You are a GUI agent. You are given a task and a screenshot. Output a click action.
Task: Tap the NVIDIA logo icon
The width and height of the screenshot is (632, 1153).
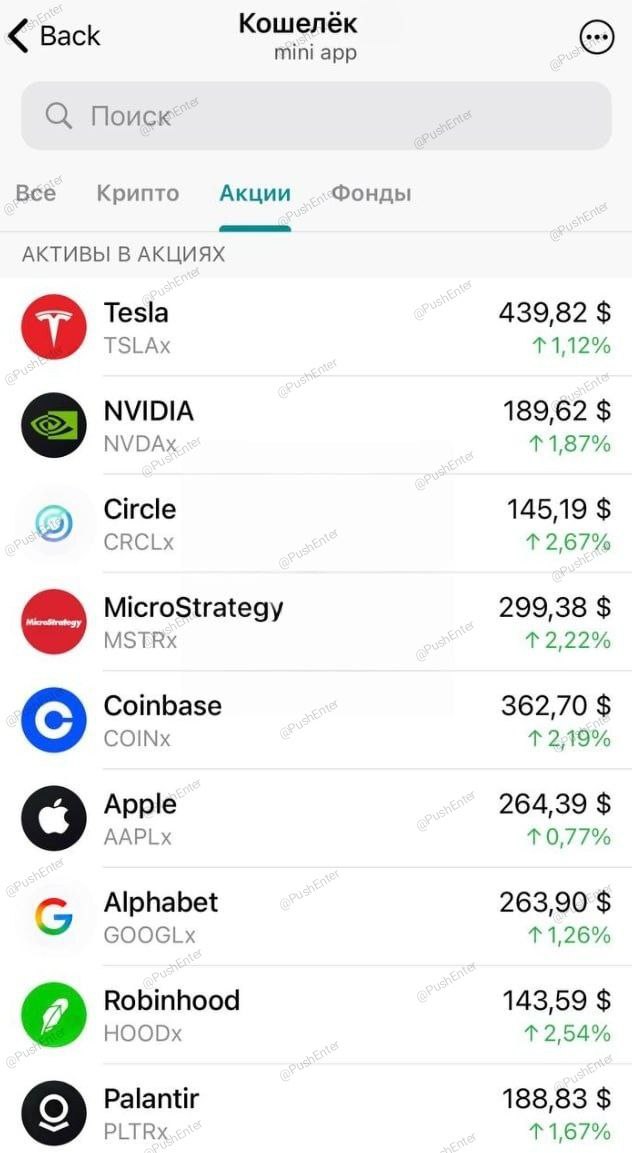(x=54, y=425)
